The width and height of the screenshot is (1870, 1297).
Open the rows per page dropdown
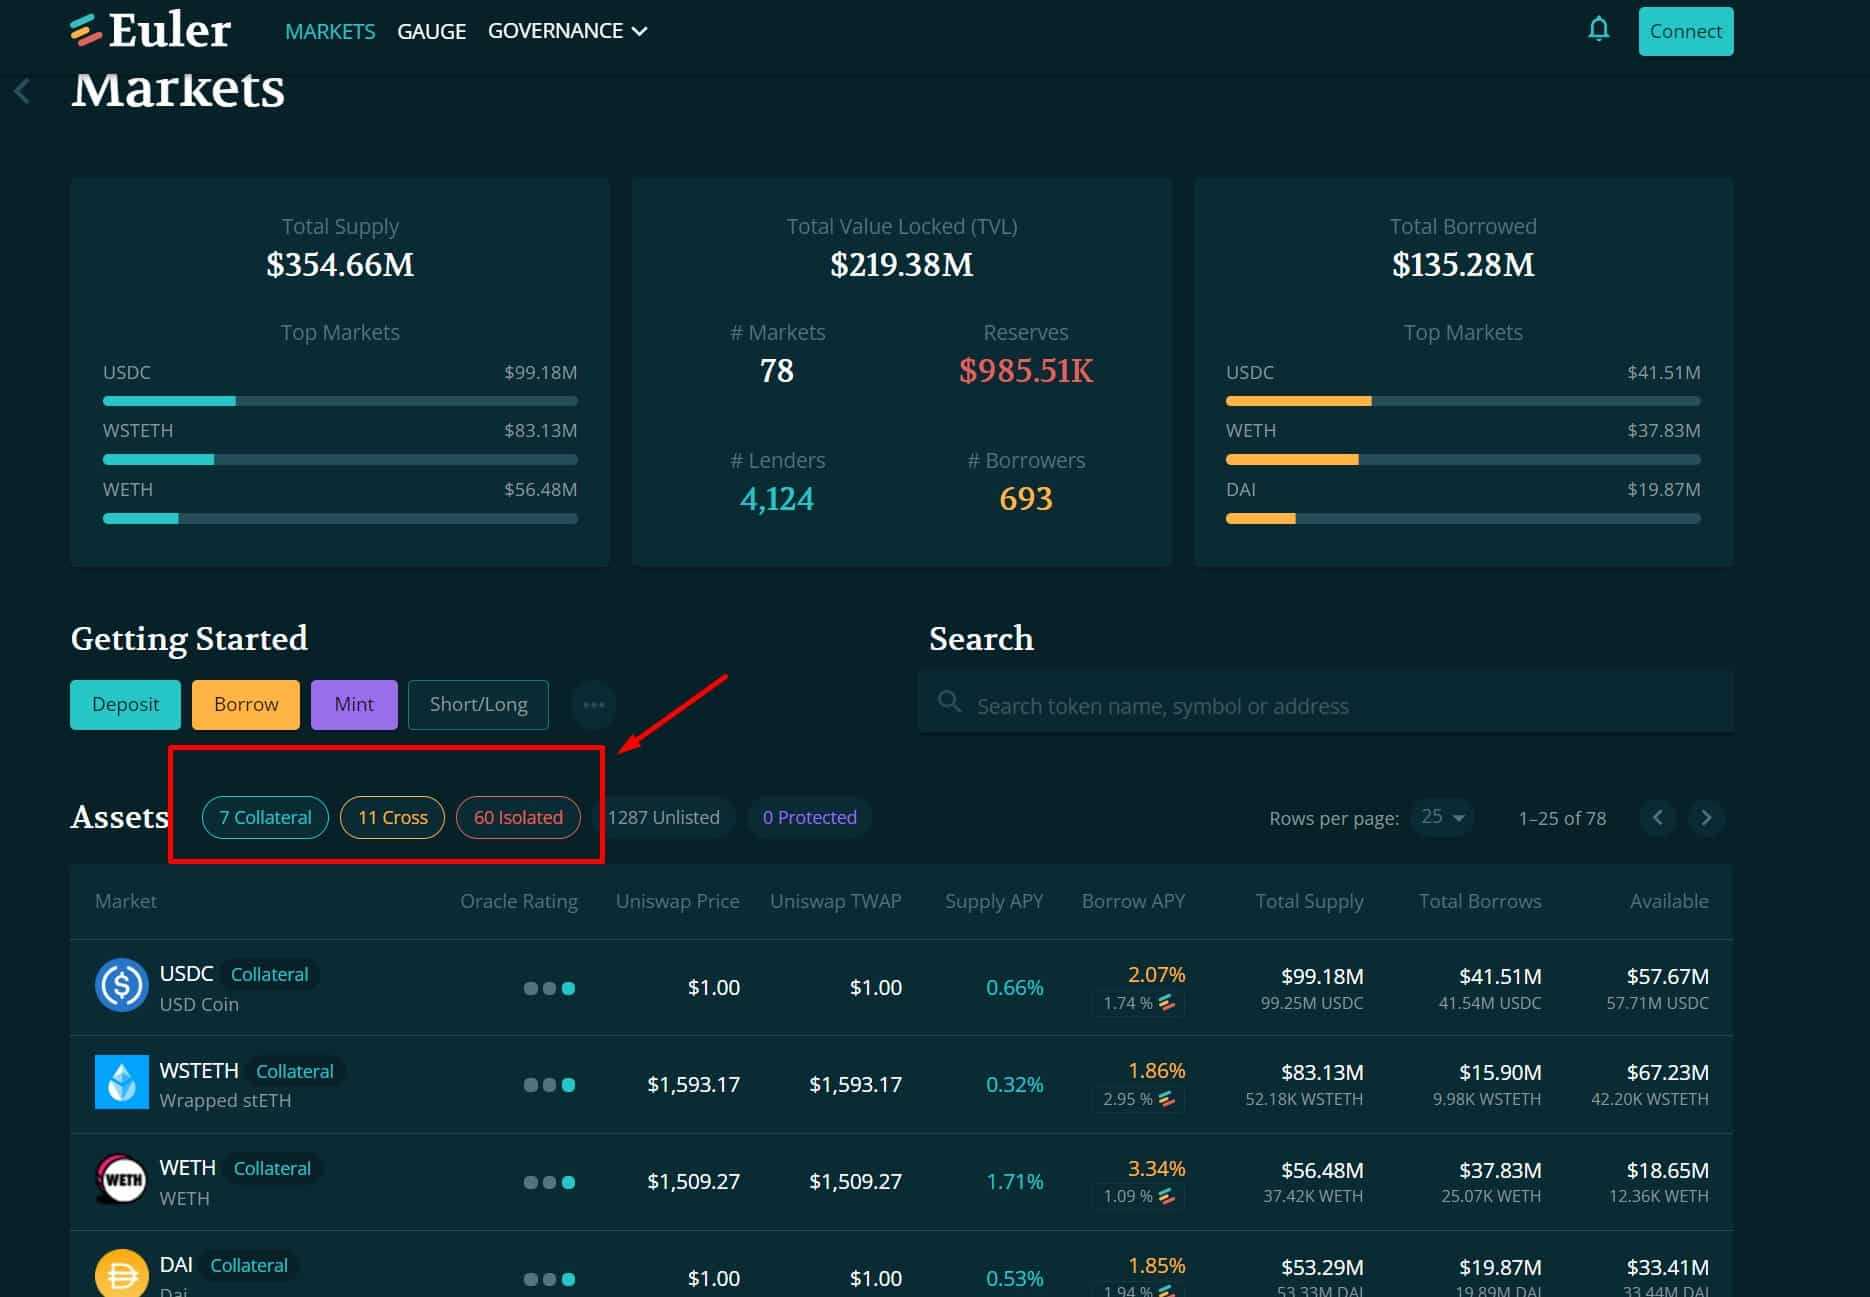1442,818
